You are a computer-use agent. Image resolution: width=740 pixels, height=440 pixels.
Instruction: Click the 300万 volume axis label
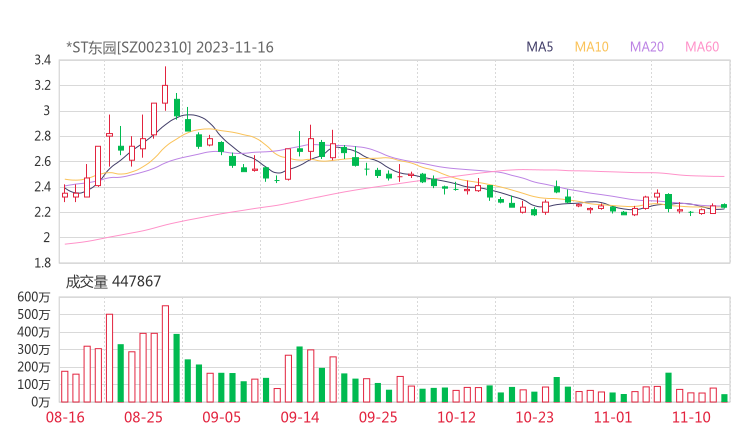(34, 349)
